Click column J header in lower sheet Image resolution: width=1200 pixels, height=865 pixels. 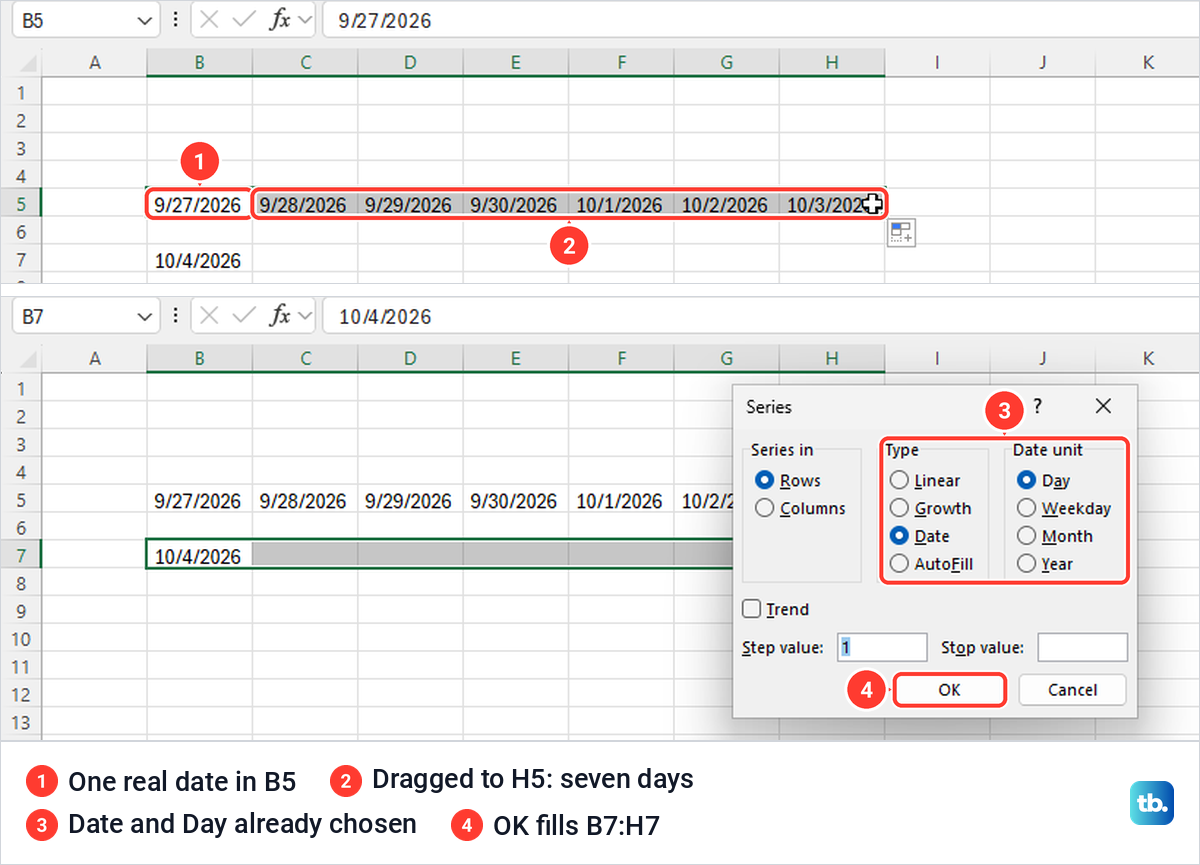1043,358
